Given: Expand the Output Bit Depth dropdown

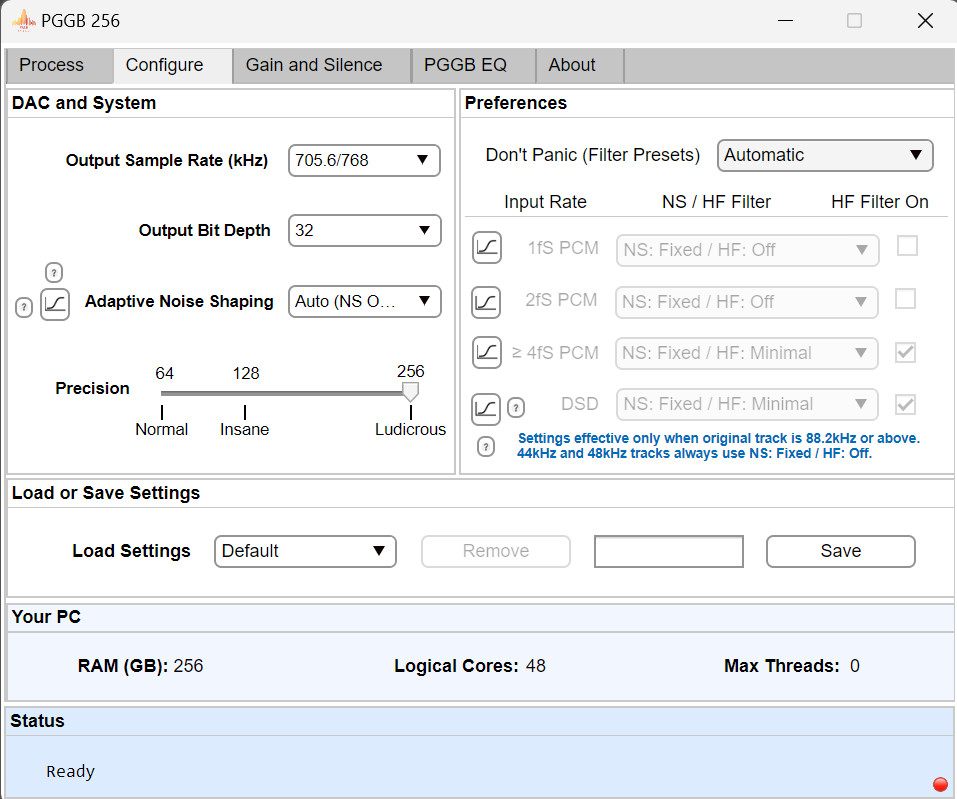Looking at the screenshot, I should tap(364, 230).
